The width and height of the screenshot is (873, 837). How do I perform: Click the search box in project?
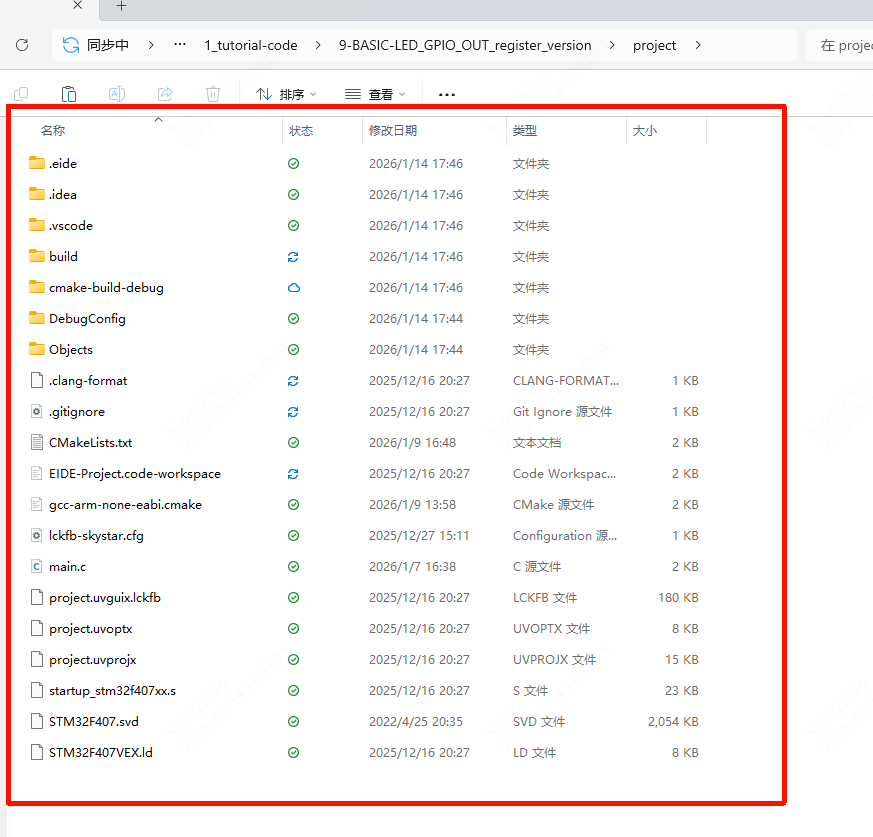click(840, 45)
